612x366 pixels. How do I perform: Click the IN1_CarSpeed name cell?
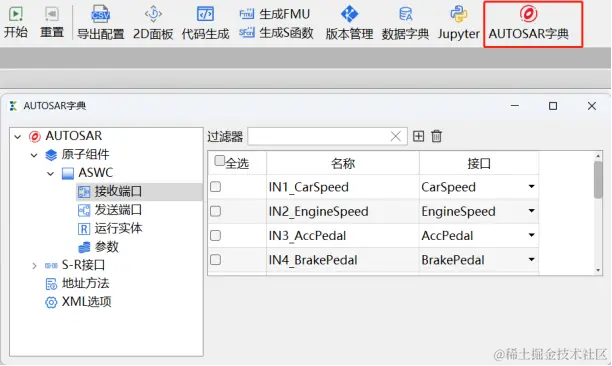(x=343, y=187)
